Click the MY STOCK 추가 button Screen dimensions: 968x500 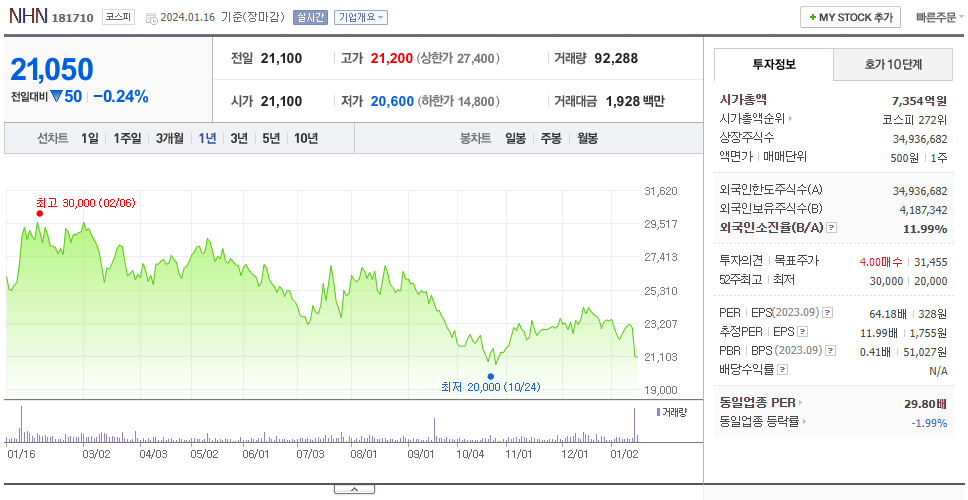[x=850, y=17]
